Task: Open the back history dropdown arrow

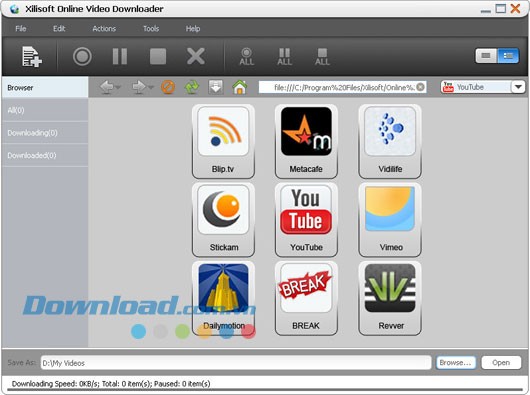Action: coord(118,88)
